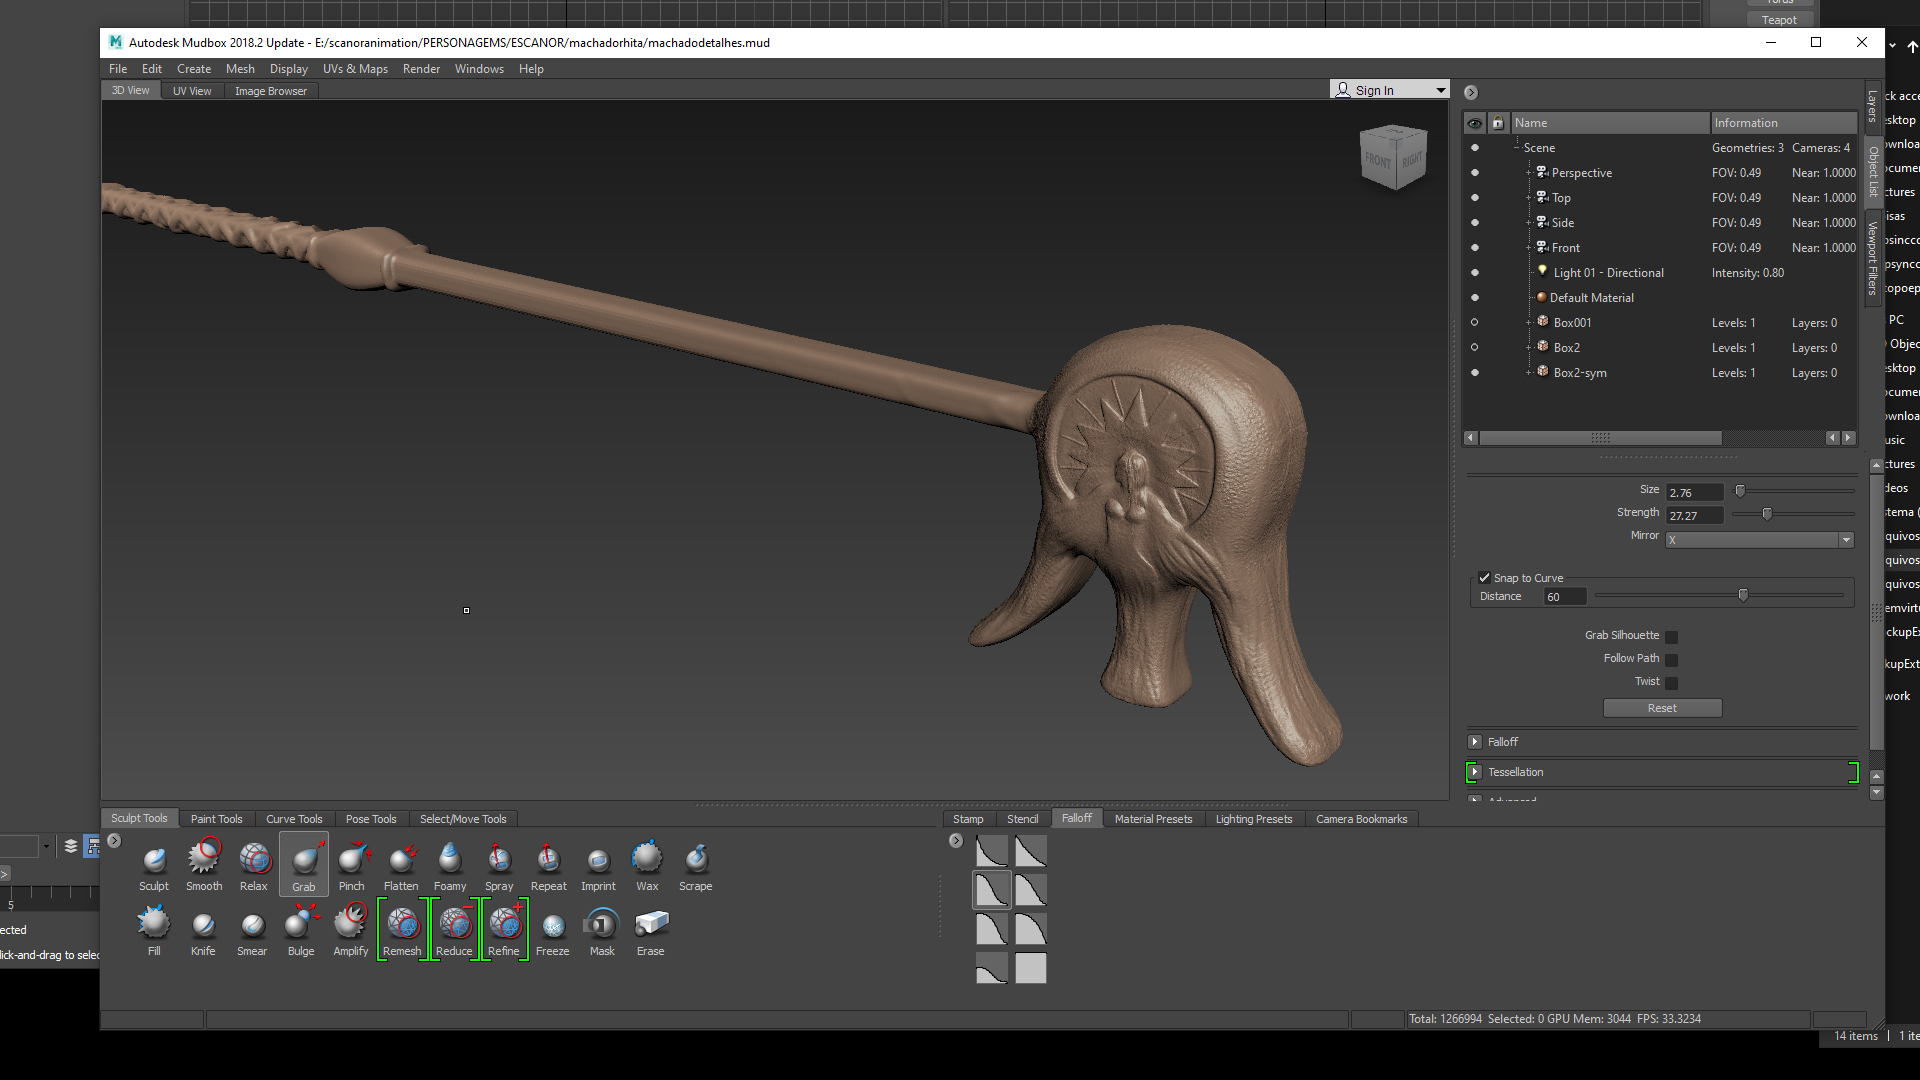Adjust the Snap Distance slider handle

click(x=1743, y=596)
